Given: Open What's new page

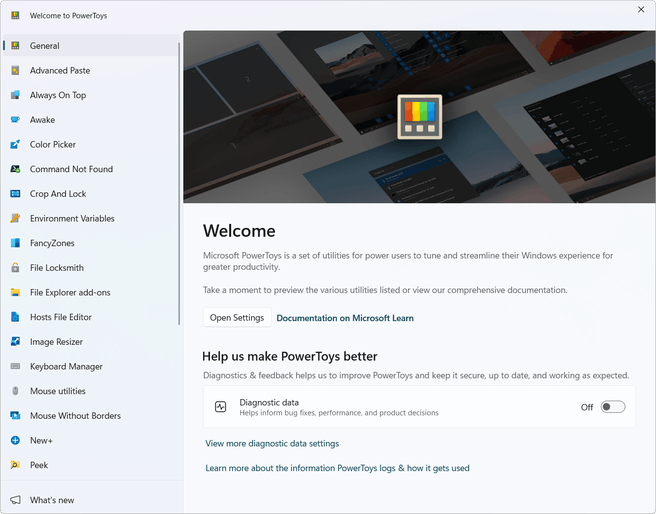Looking at the screenshot, I should pos(91,500).
